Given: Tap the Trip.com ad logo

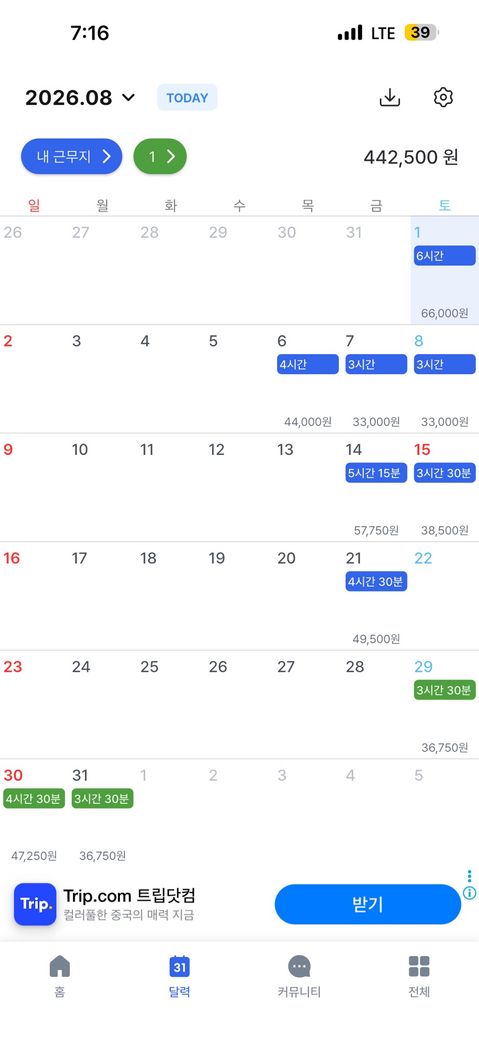Looking at the screenshot, I should tap(35, 904).
